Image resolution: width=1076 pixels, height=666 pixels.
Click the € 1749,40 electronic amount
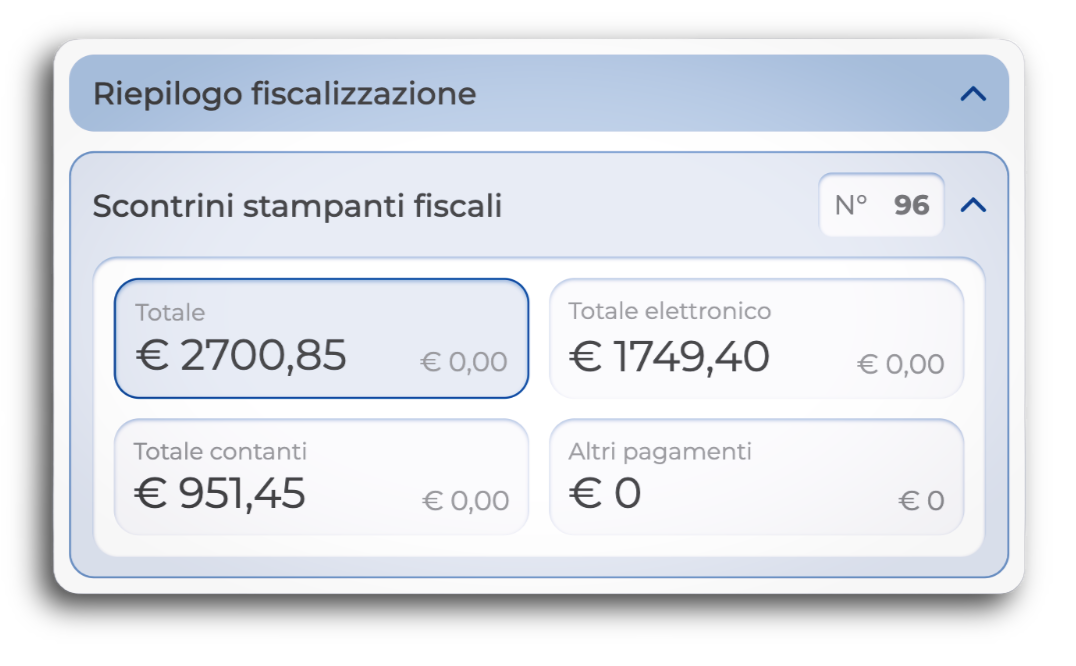tap(669, 356)
